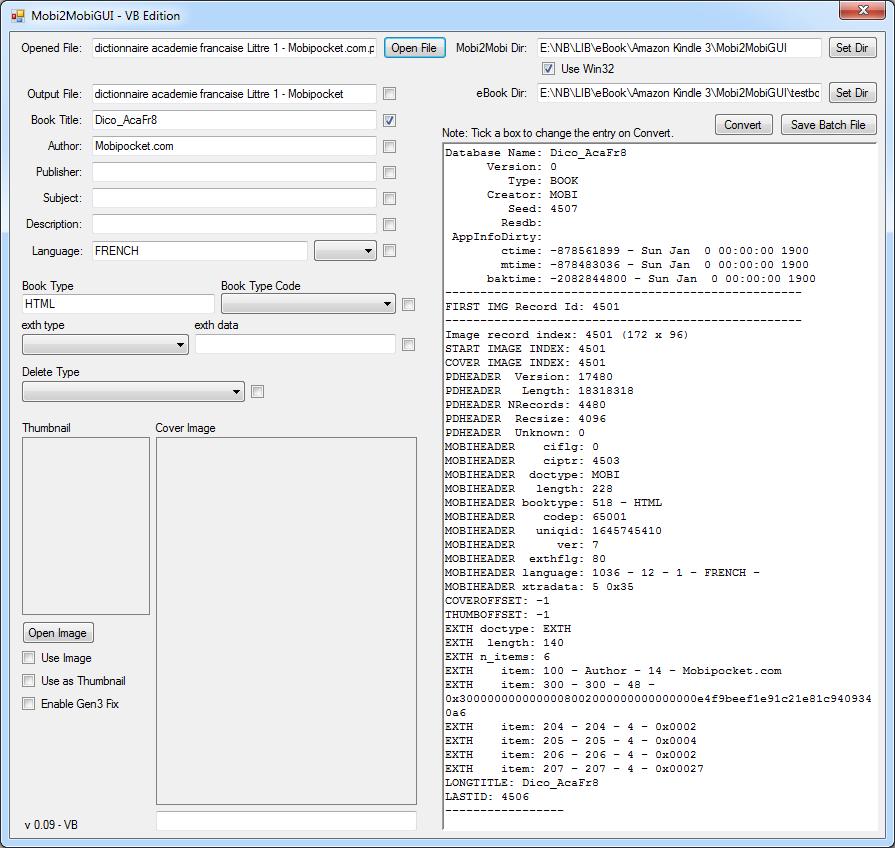Open the Language dropdown
Viewport: 895px width, 848px height.
(x=345, y=251)
